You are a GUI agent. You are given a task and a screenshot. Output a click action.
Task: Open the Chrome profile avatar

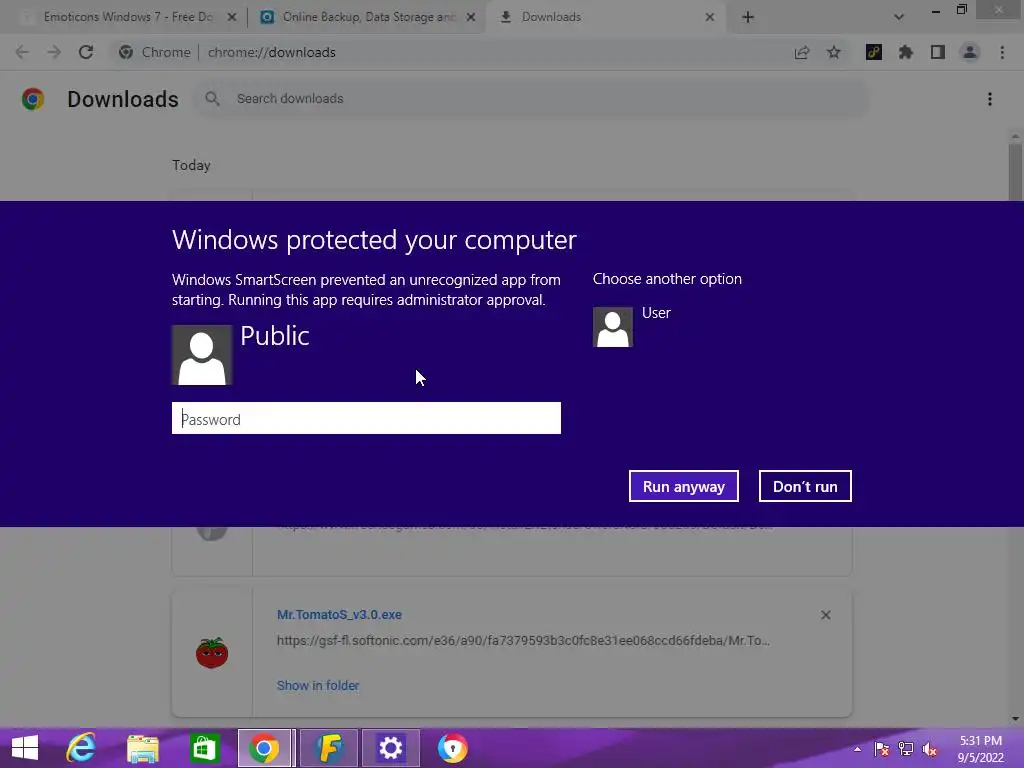970,52
